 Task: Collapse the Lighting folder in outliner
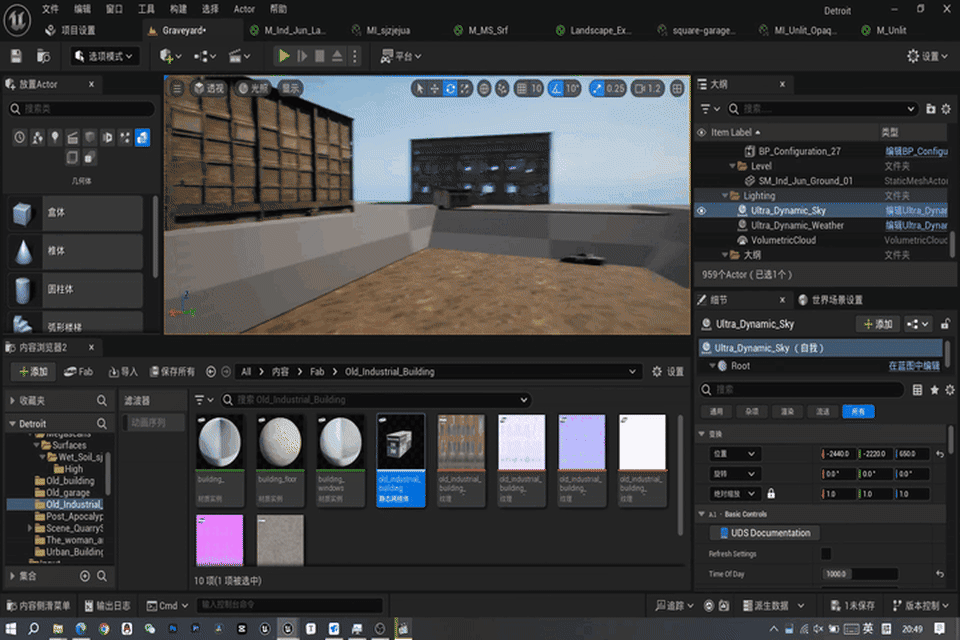[725, 196]
